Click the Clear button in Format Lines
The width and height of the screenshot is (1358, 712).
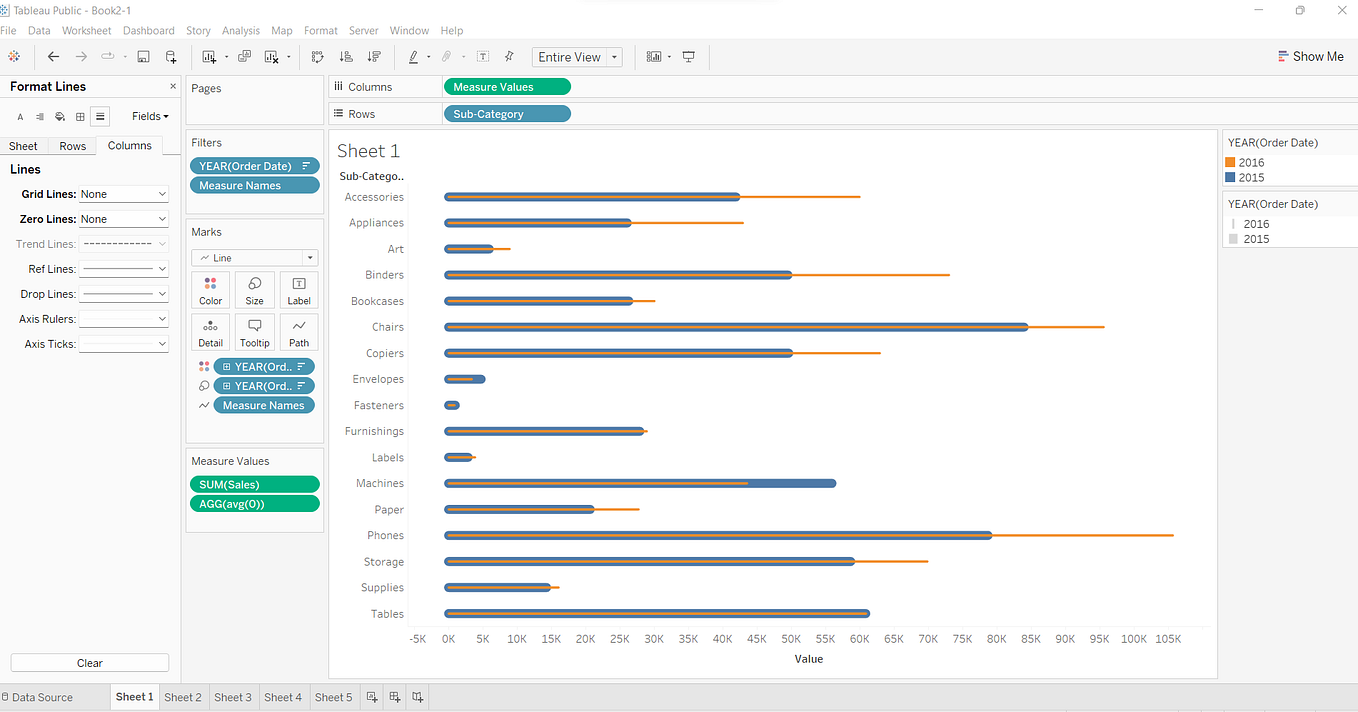click(89, 662)
